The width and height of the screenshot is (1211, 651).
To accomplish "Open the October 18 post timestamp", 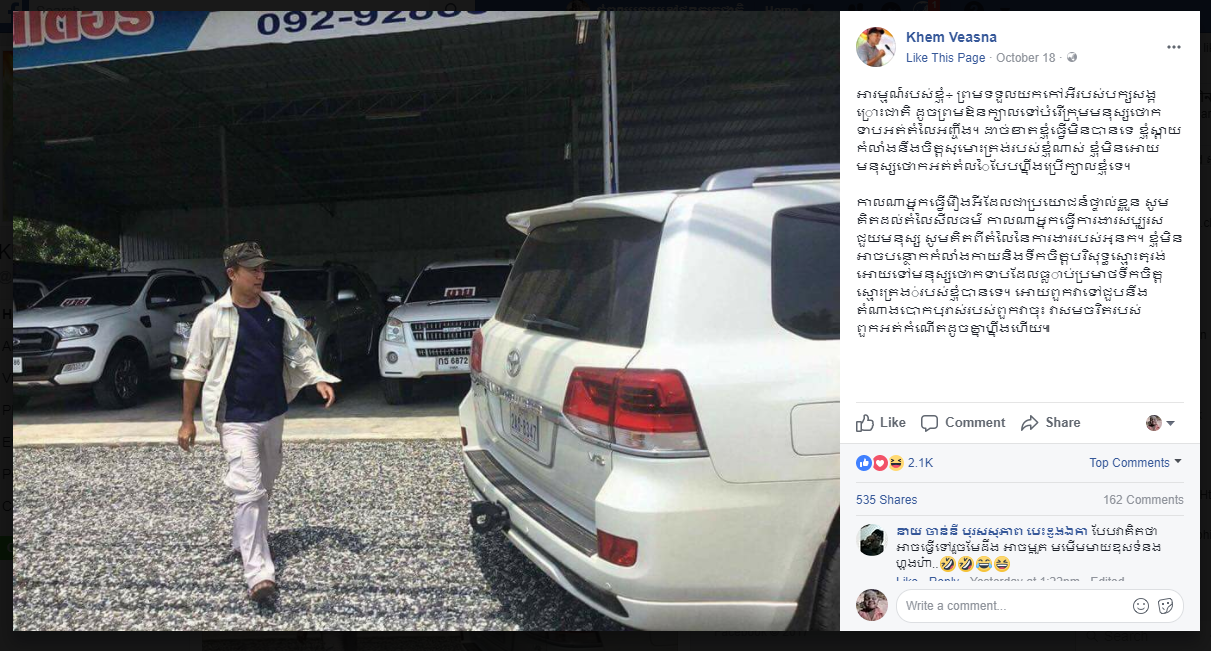I will point(1026,58).
